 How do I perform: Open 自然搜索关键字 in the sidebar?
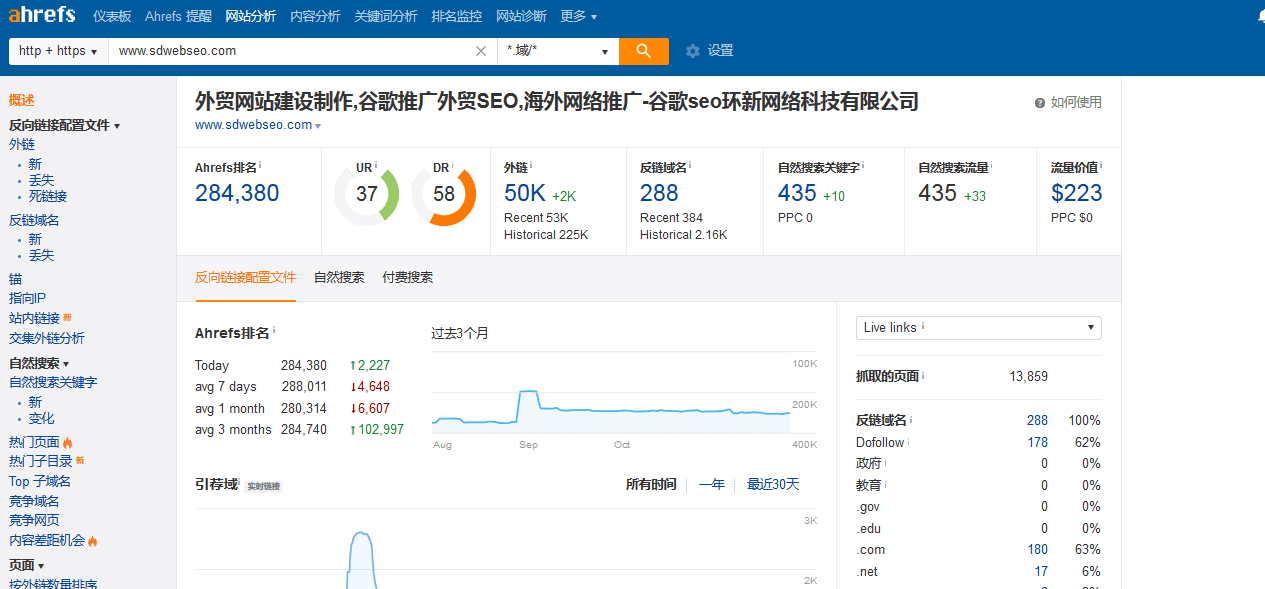[53, 382]
